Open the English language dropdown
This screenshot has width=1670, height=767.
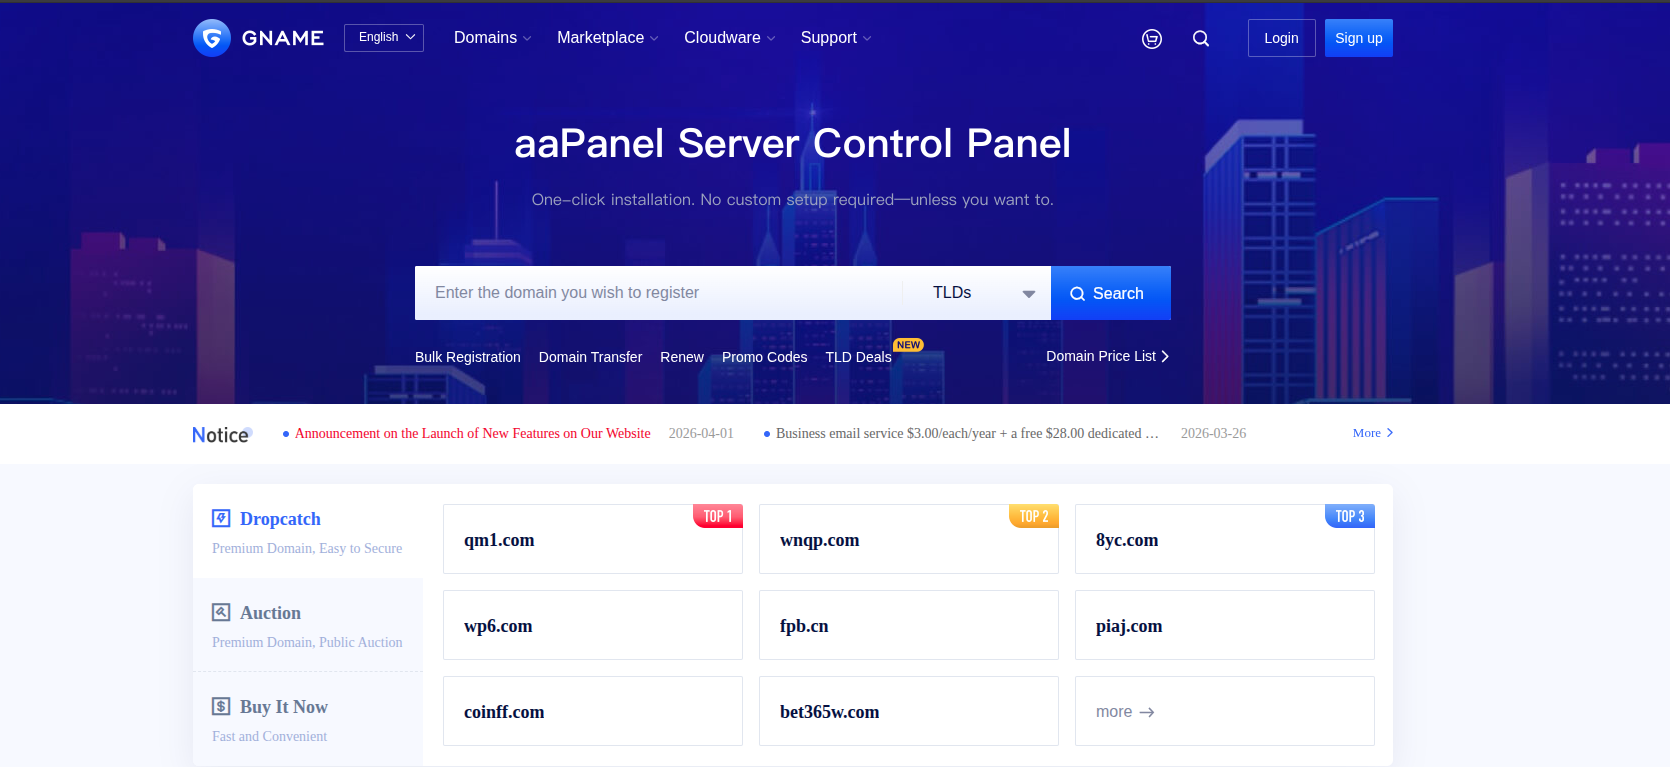pyautogui.click(x=384, y=38)
